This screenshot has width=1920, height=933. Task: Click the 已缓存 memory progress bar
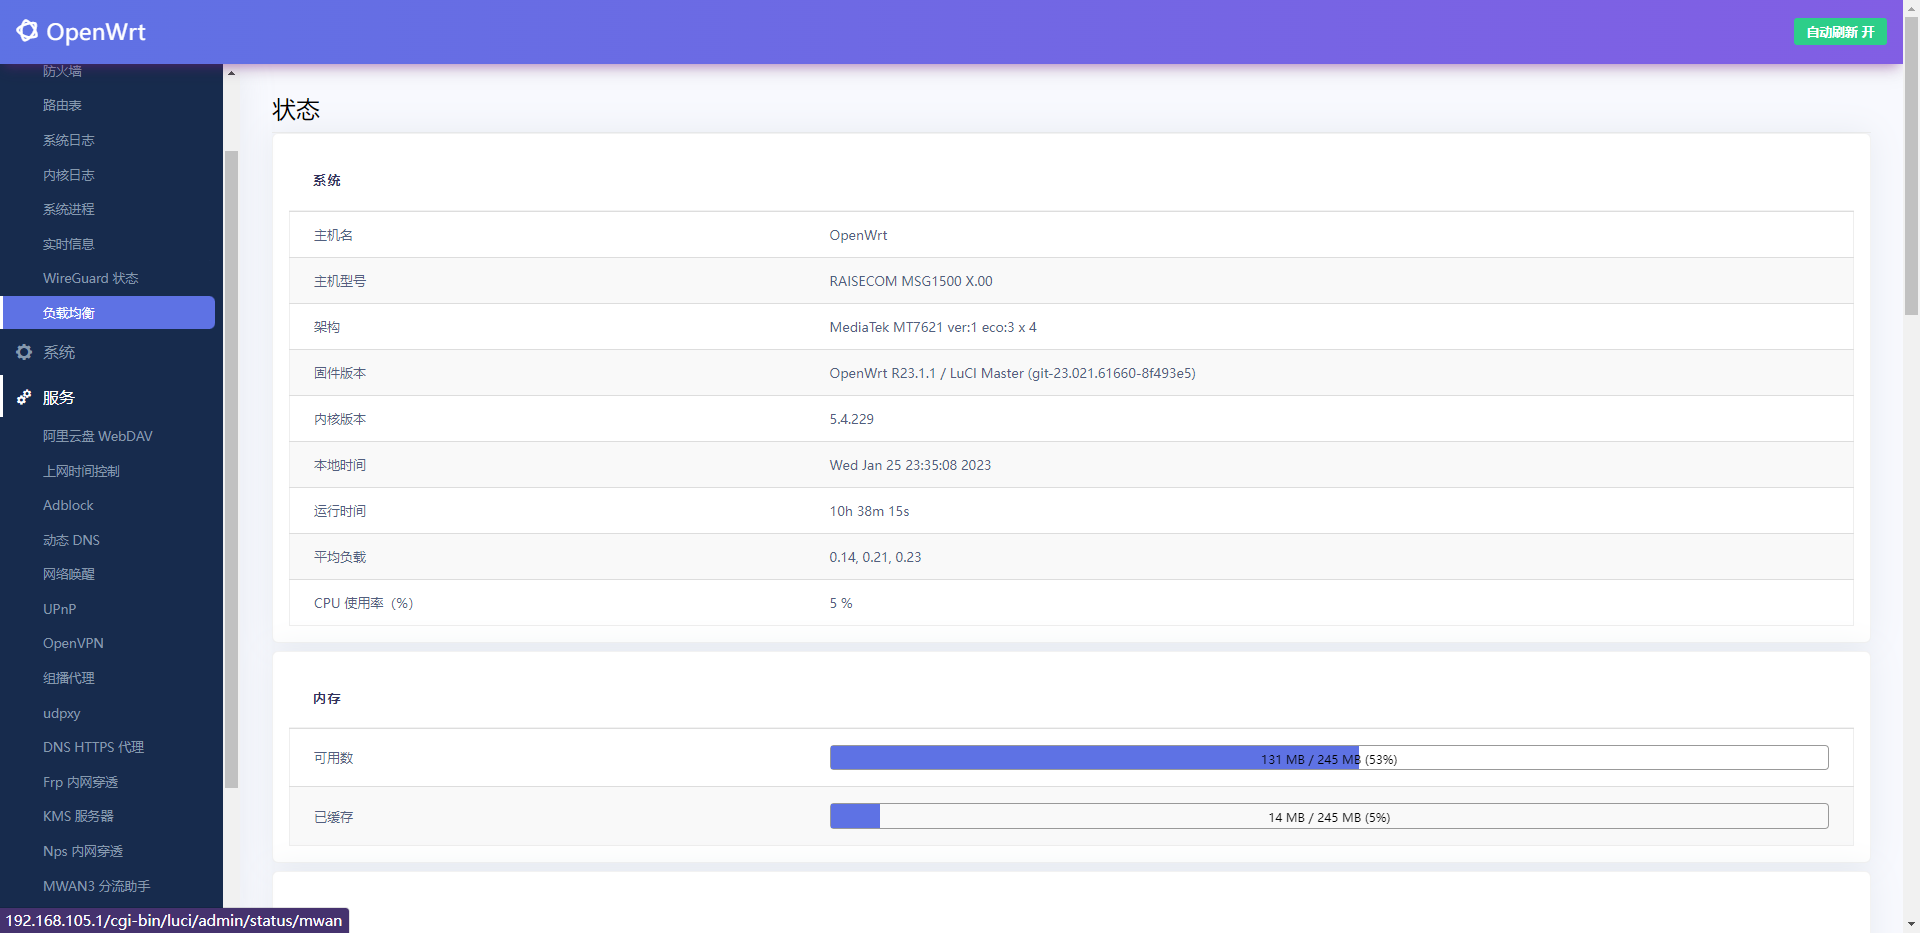point(1328,816)
